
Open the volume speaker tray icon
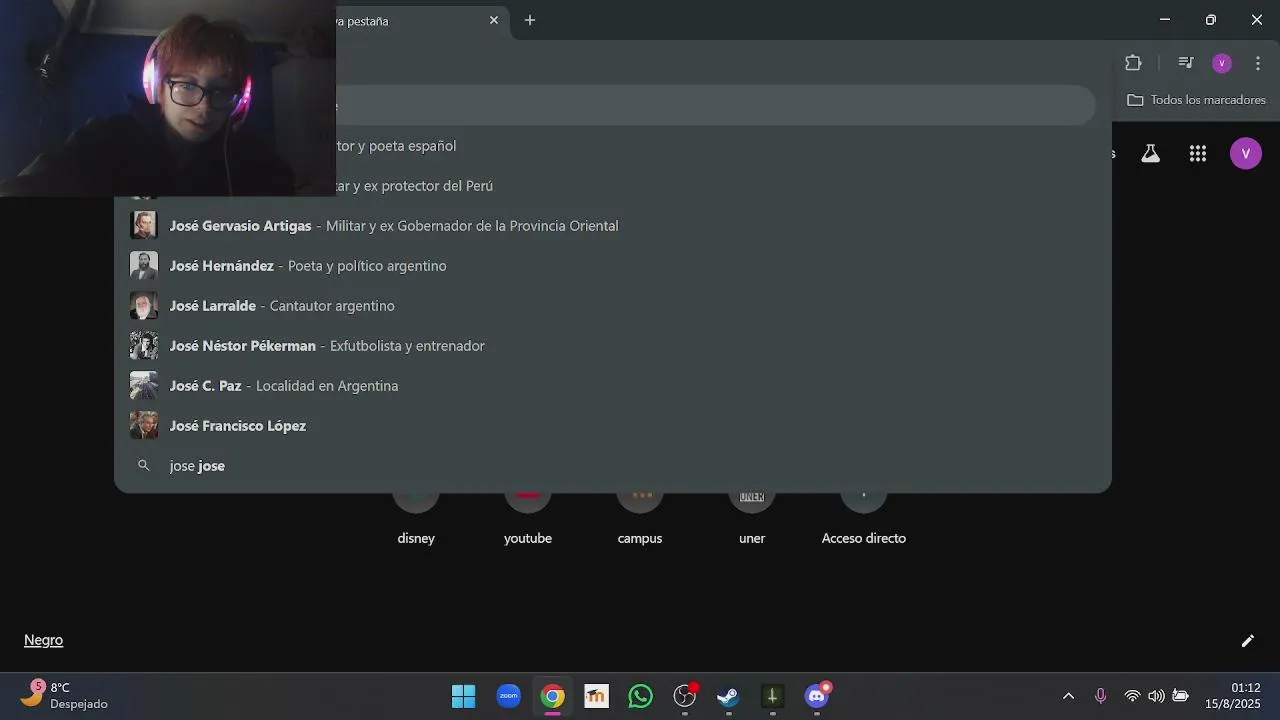(1156, 696)
